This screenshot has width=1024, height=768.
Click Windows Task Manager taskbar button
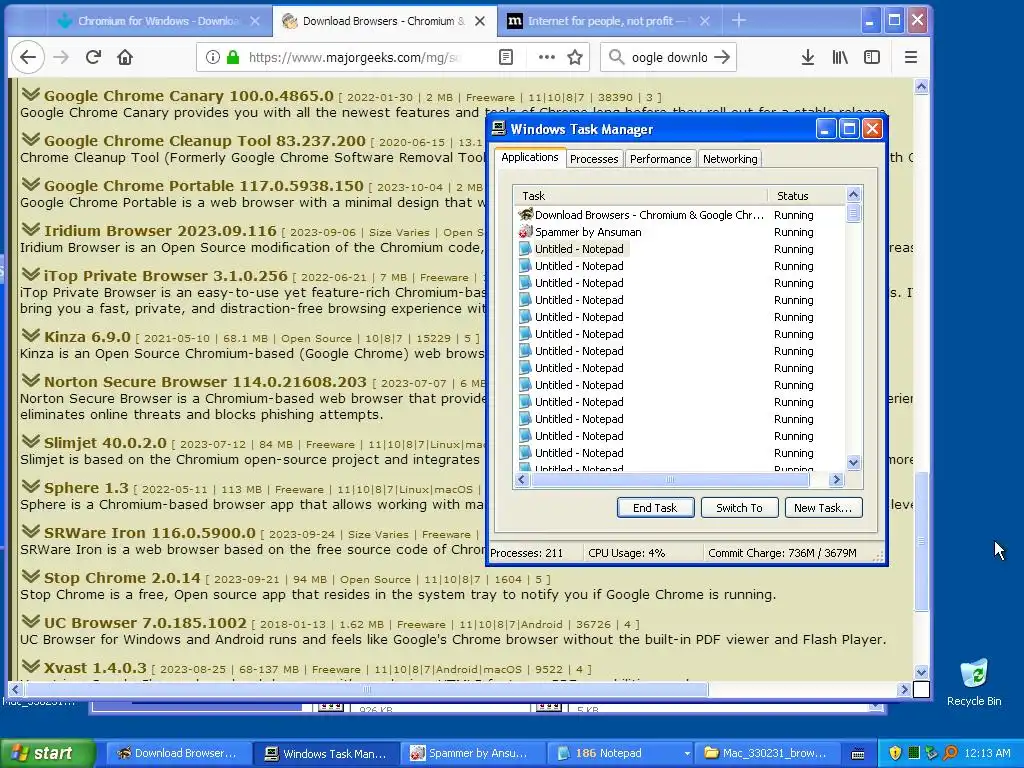[x=326, y=753]
